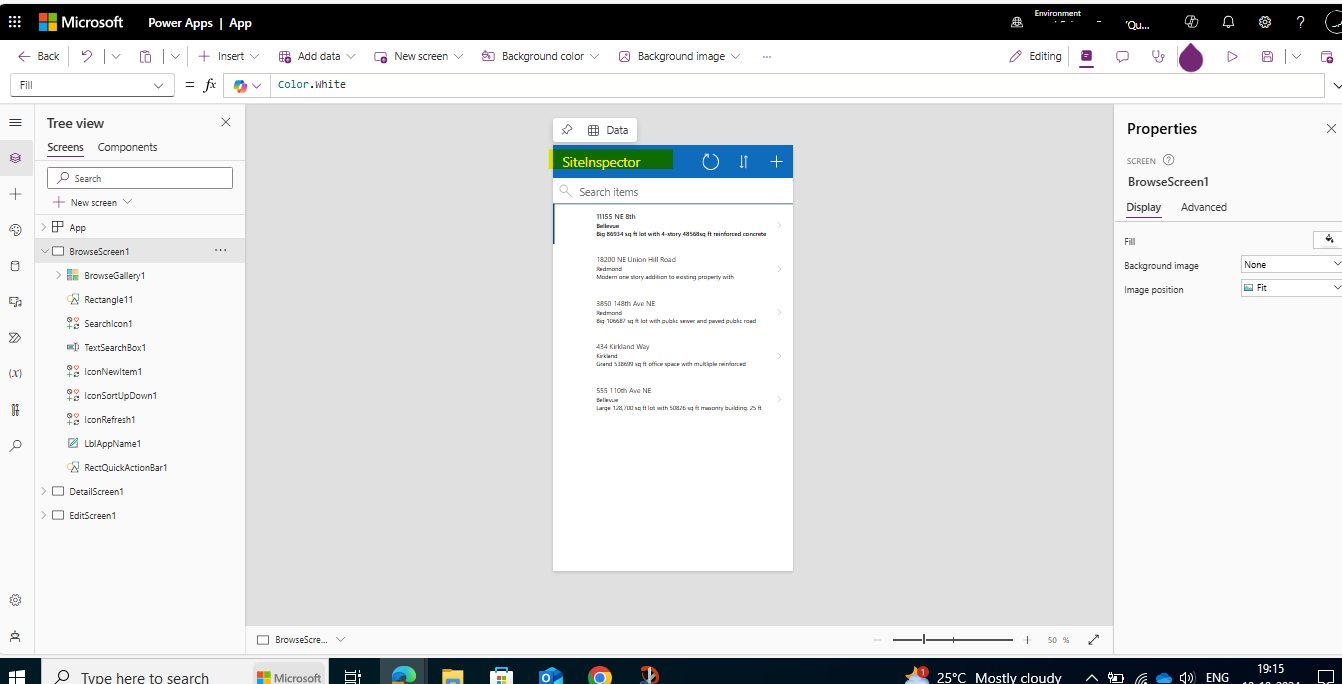Click the Copilot button in formula bar

point(246,85)
